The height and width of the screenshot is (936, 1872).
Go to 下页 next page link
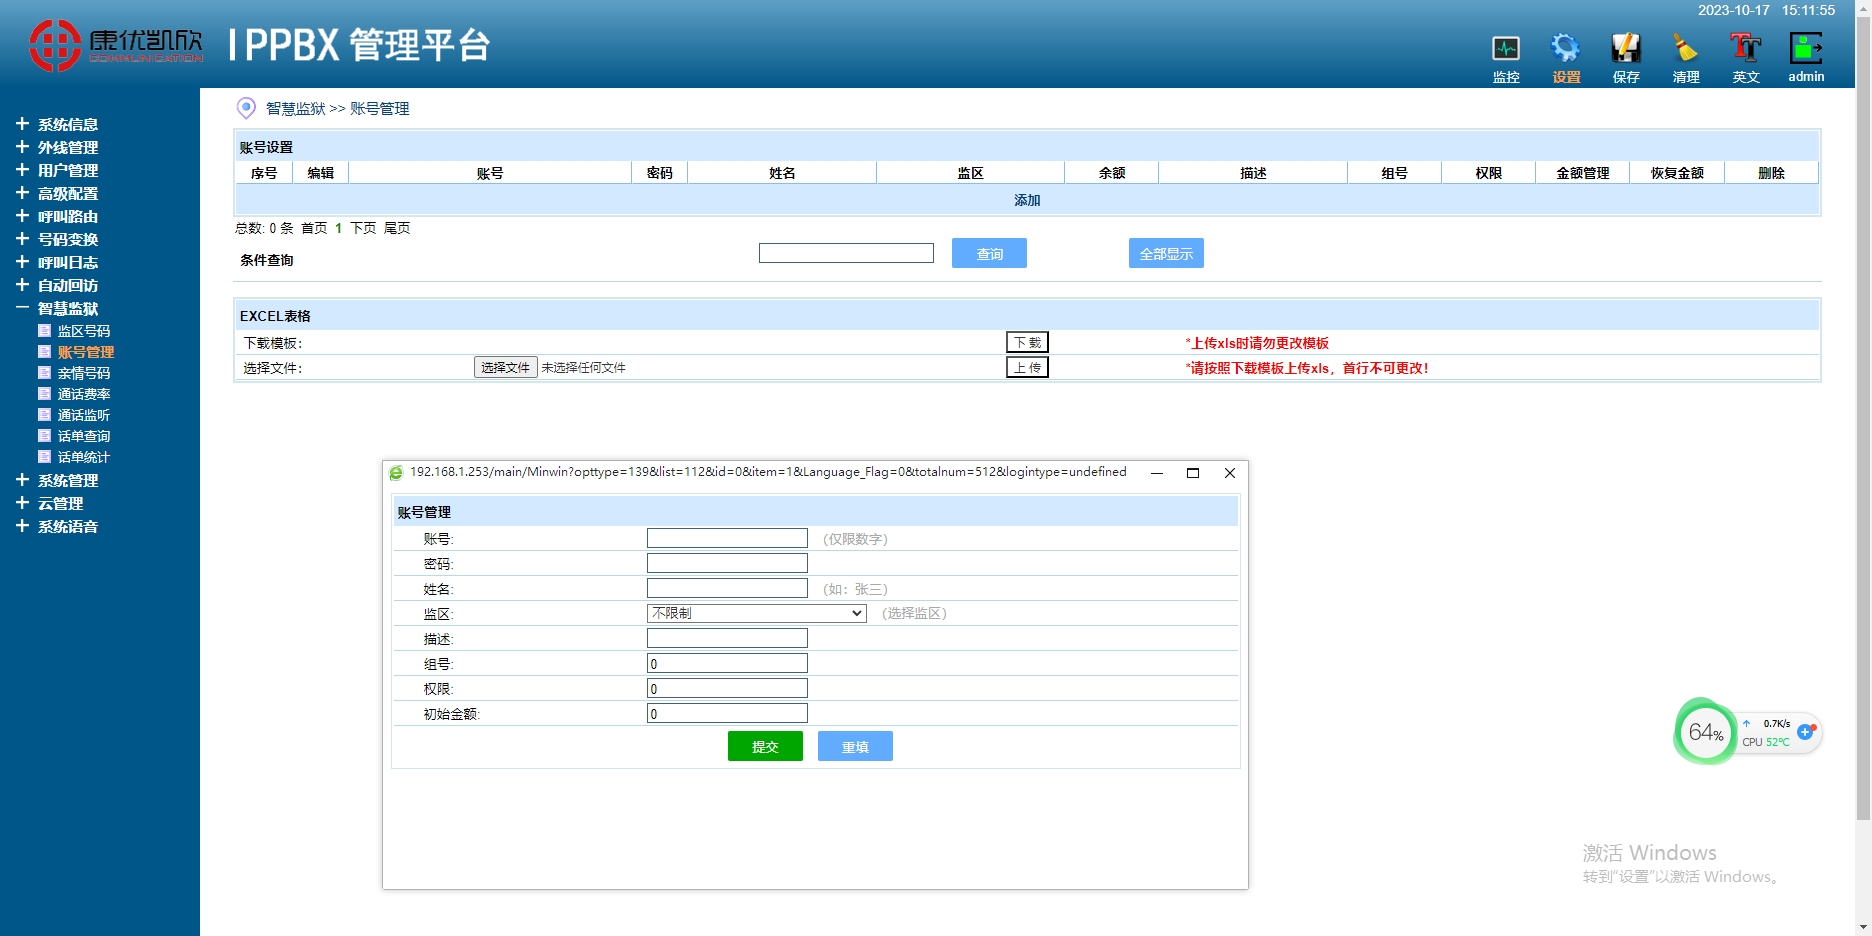pos(363,228)
